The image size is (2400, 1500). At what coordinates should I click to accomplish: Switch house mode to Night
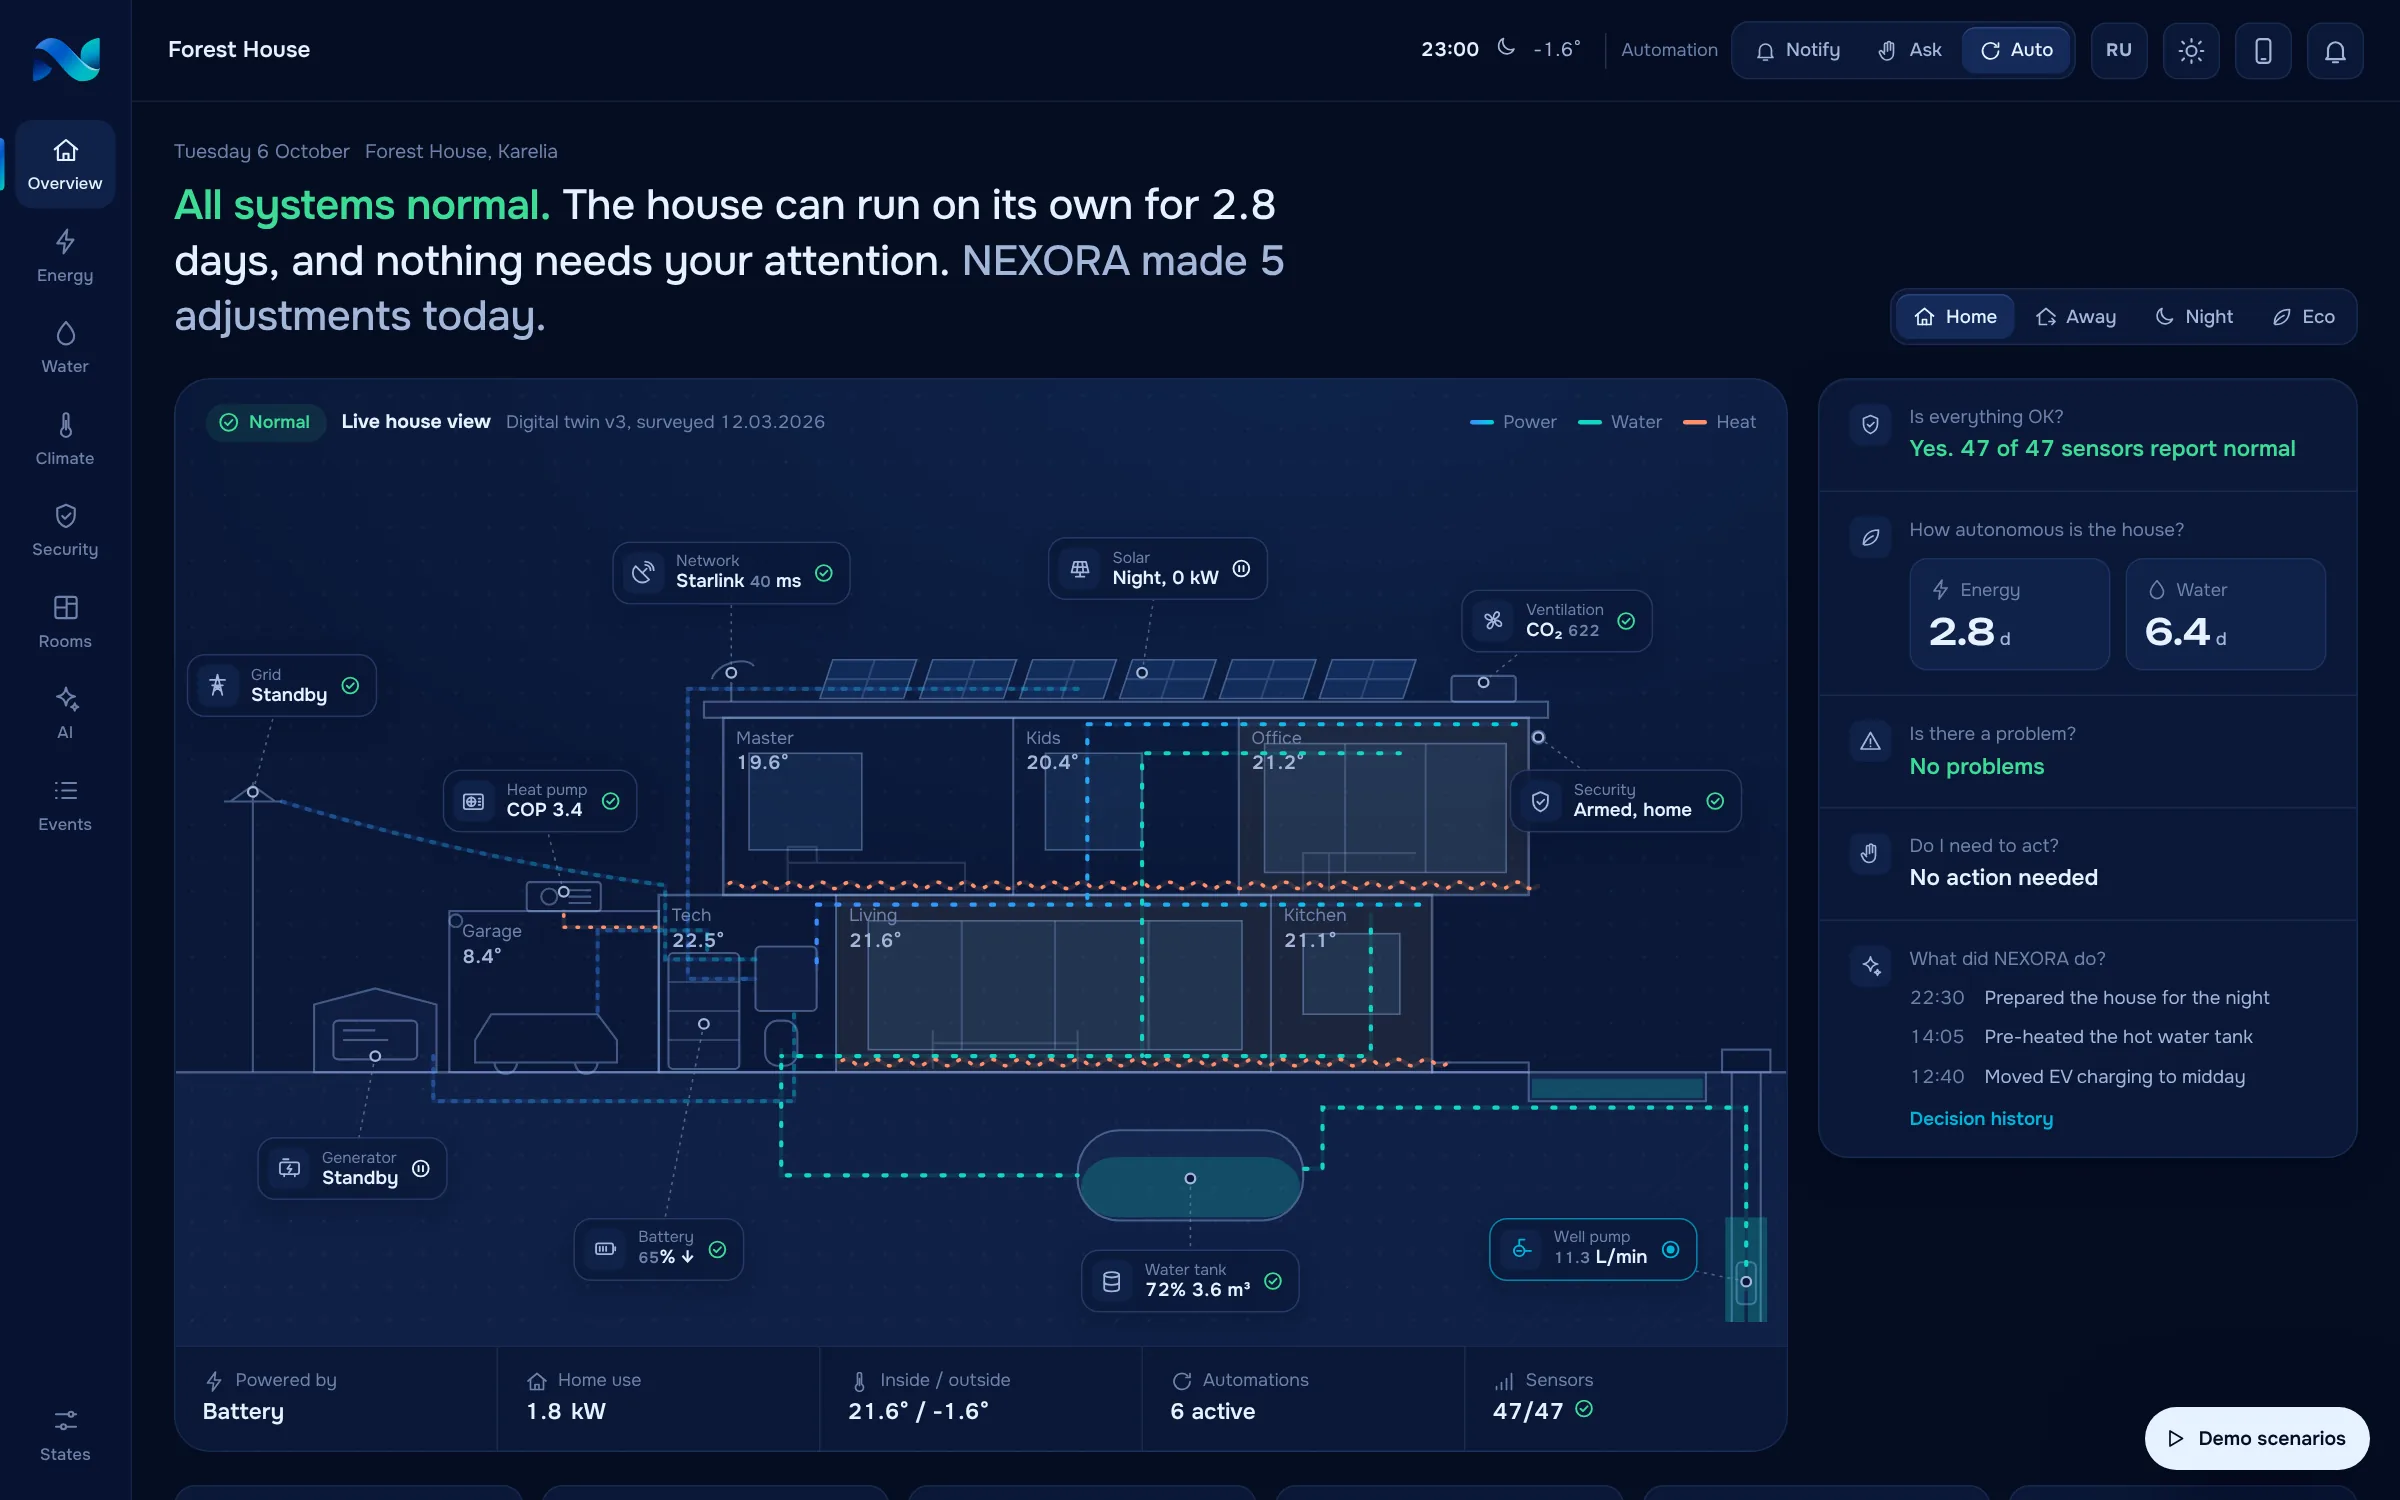point(2193,316)
